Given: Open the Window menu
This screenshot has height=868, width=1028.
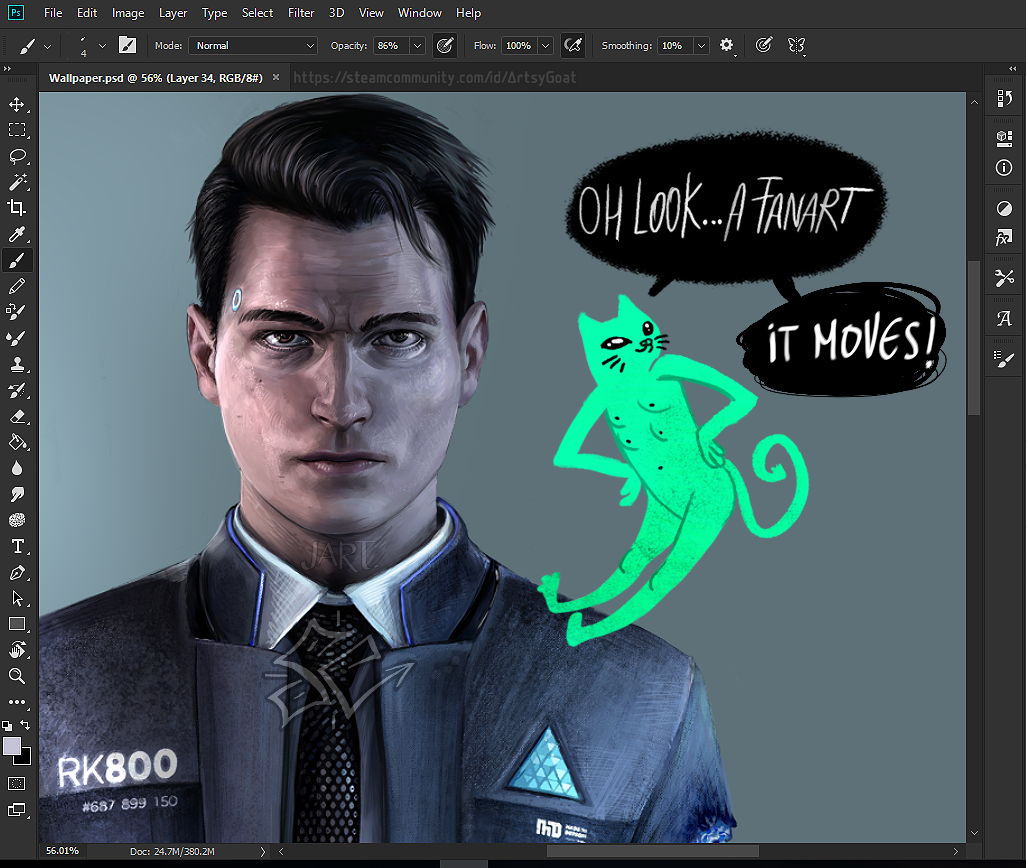Looking at the screenshot, I should [x=420, y=13].
